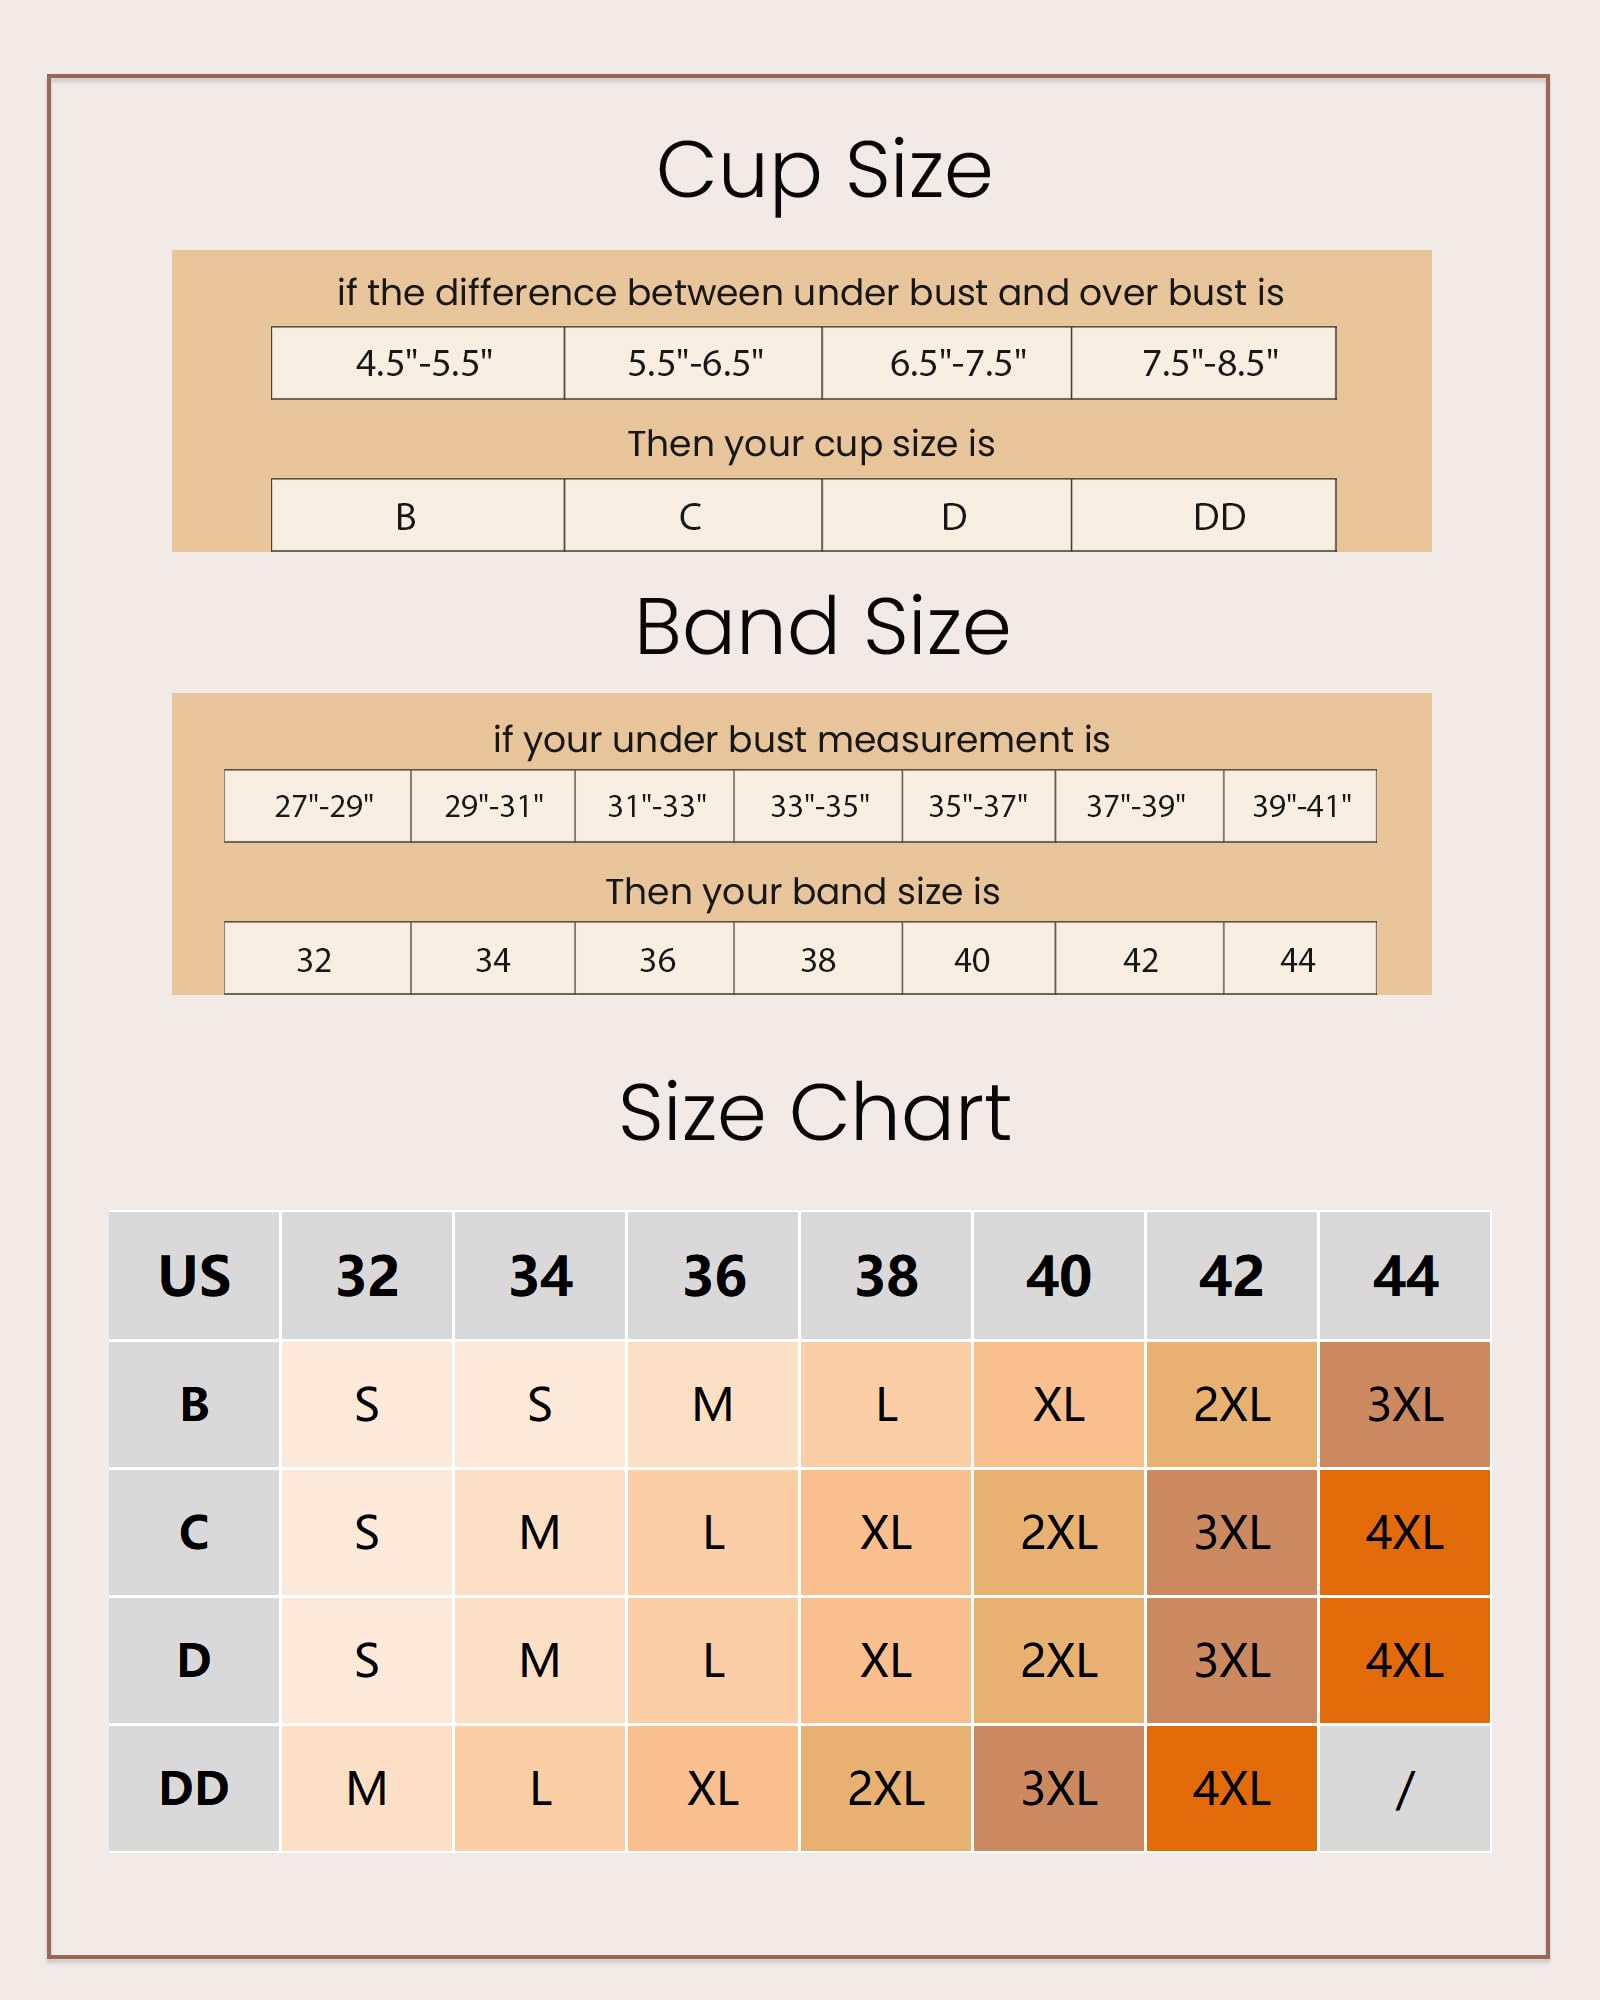Select the slash cell in the DD row
This screenshot has height=2000, width=1600.
1405,1789
